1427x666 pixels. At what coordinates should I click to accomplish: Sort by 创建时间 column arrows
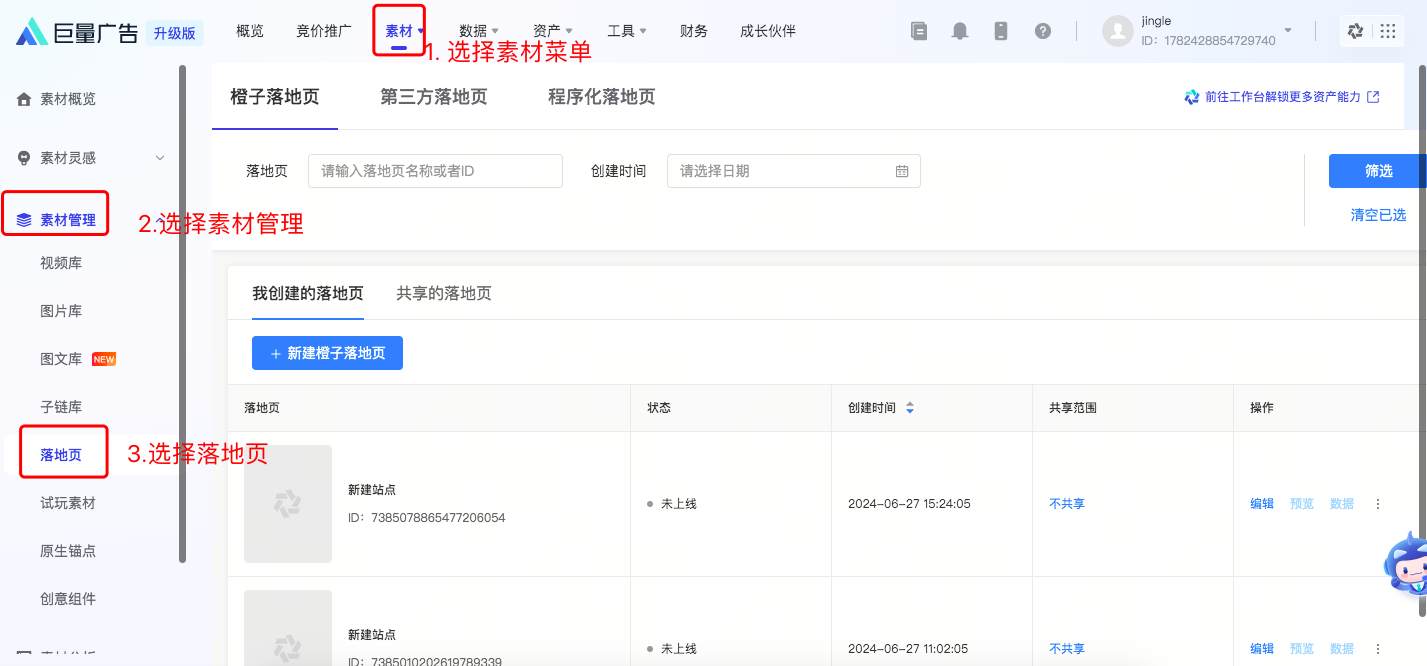coord(910,408)
